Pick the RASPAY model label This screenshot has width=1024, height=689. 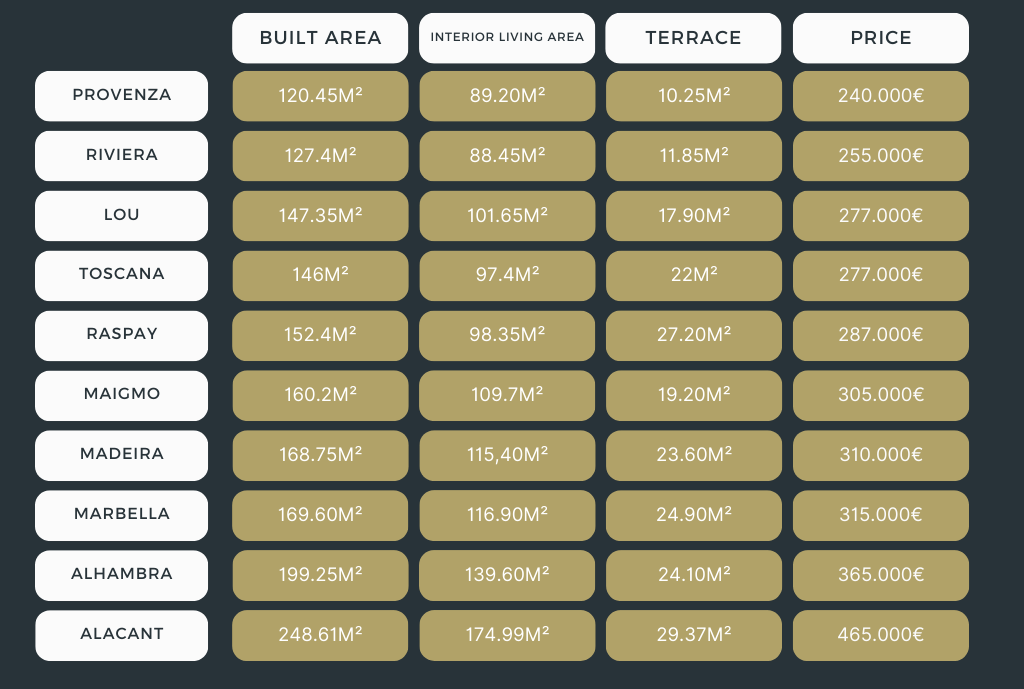121,336
